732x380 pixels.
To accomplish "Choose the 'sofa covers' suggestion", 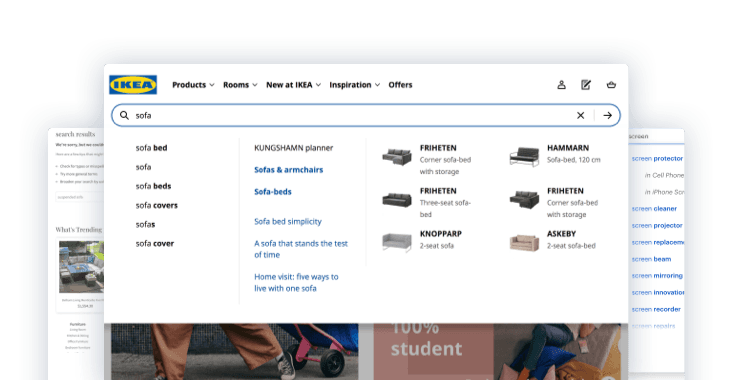I will tap(156, 205).
